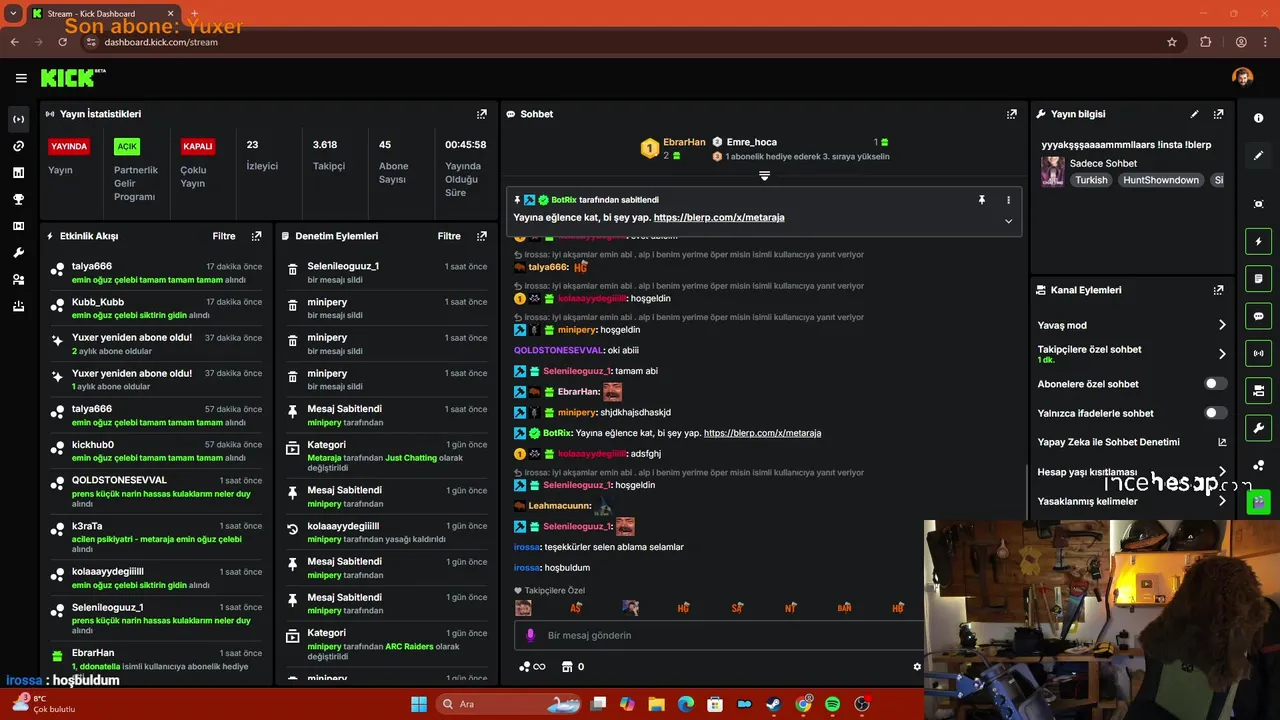Open the blerp.com link in pinned message
1280x720 pixels.
(719, 217)
